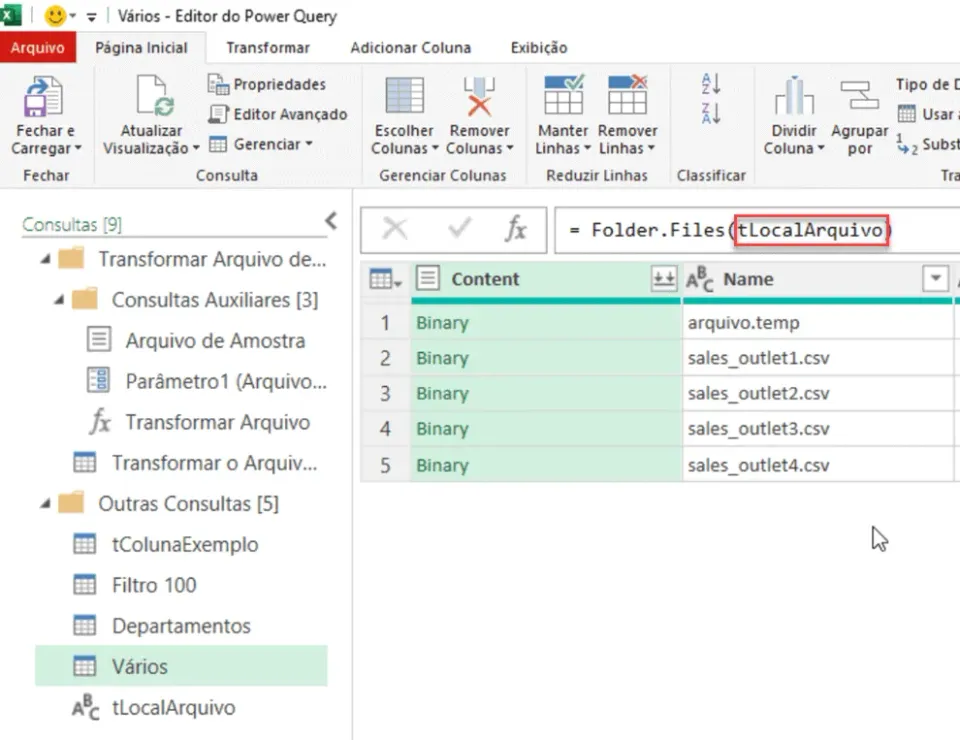Select row number 3
Screen dimensions: 960x740
(x=385, y=394)
